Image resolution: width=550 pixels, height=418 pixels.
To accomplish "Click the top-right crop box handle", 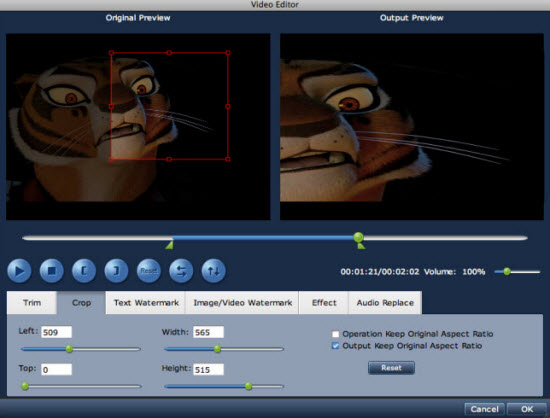I will 228,53.
